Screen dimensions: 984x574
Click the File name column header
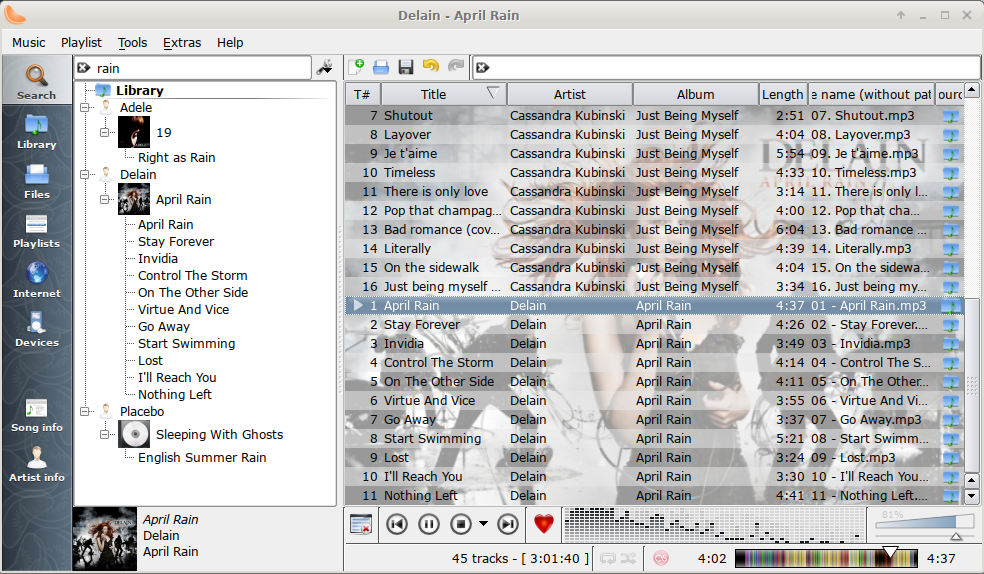pos(871,94)
